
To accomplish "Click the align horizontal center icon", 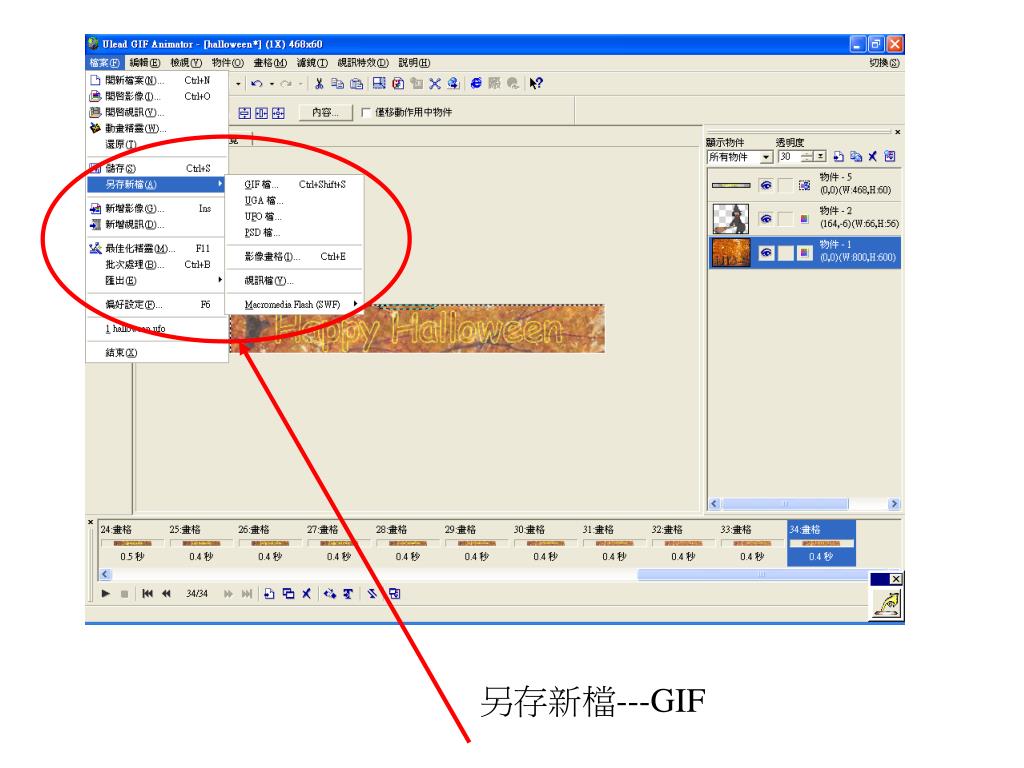I will [261, 113].
